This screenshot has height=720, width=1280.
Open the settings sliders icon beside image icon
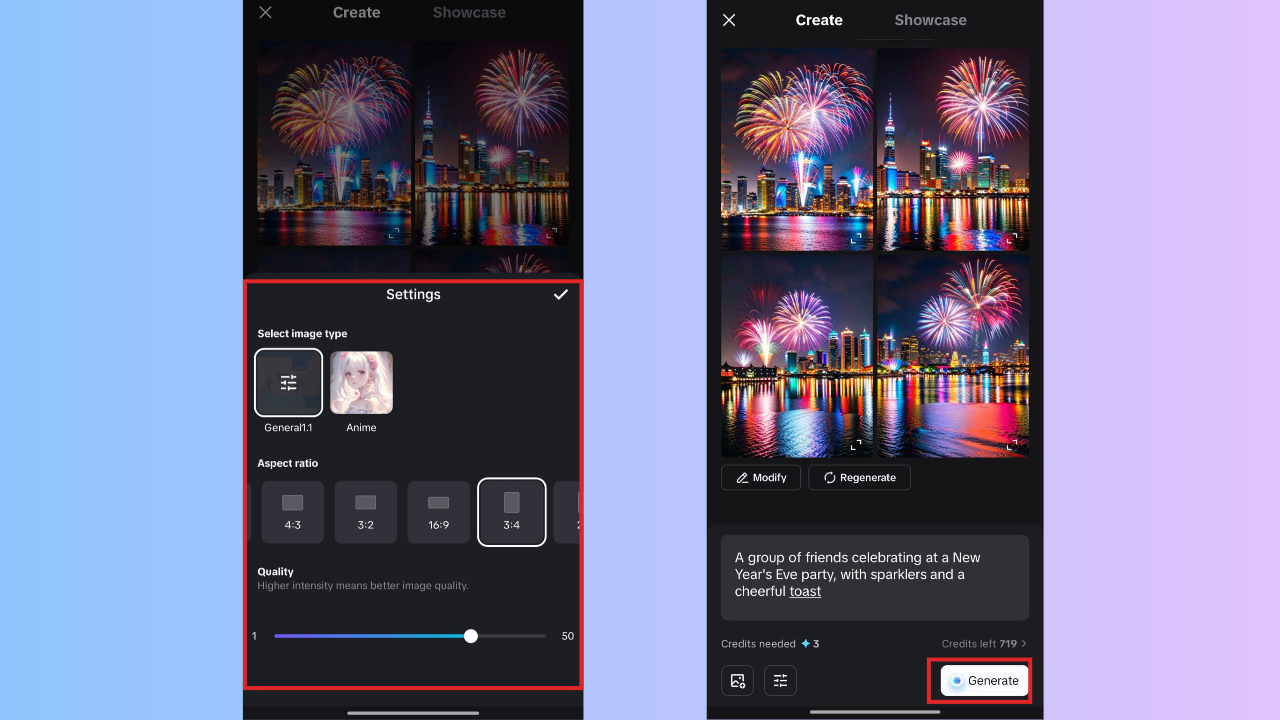point(780,681)
